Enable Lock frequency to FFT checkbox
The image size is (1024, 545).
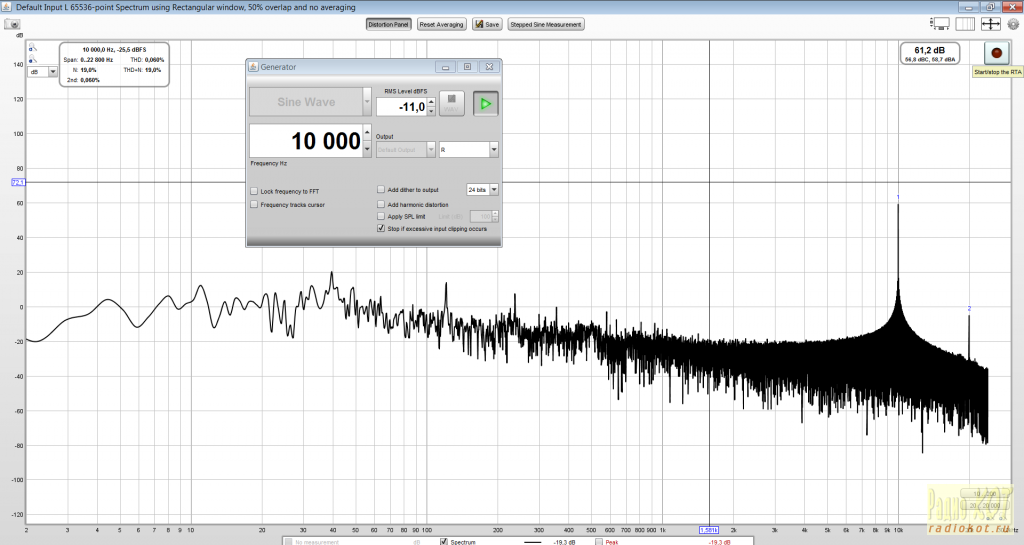click(254, 190)
